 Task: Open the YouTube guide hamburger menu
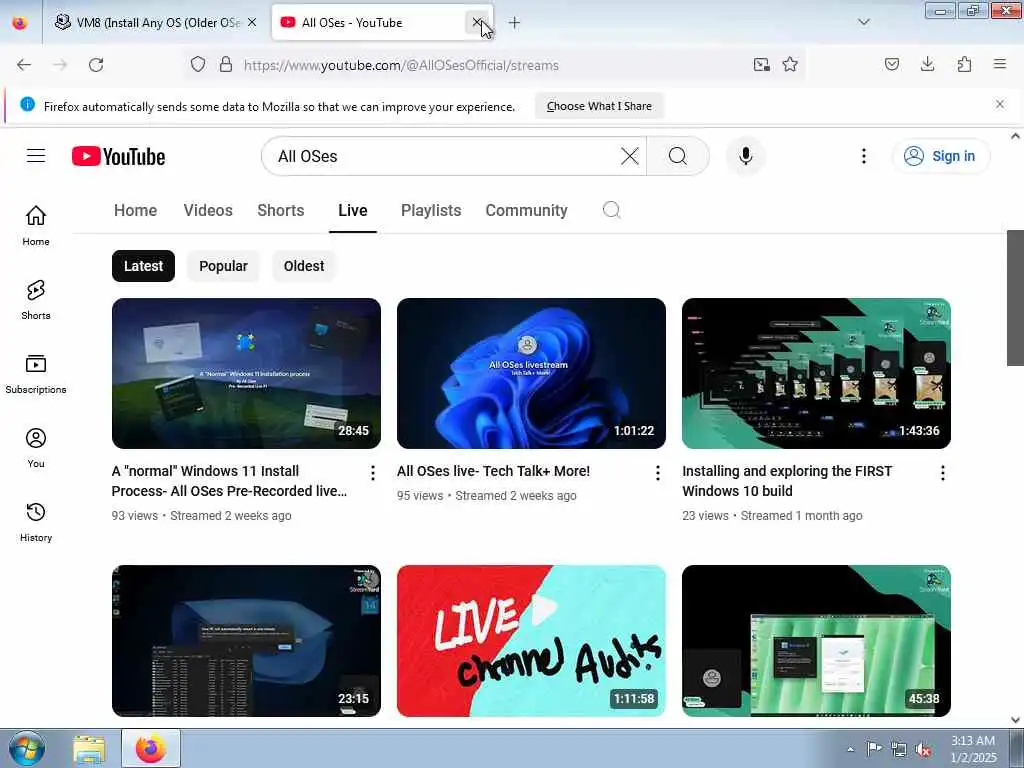(x=36, y=155)
